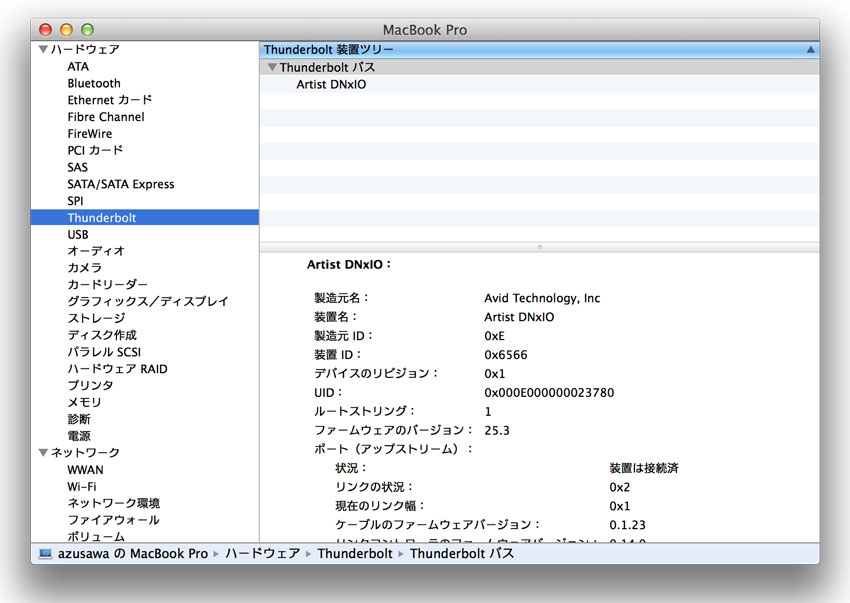Click the computer icon in the path bar
Screen dimensions: 850x603
coord(45,553)
